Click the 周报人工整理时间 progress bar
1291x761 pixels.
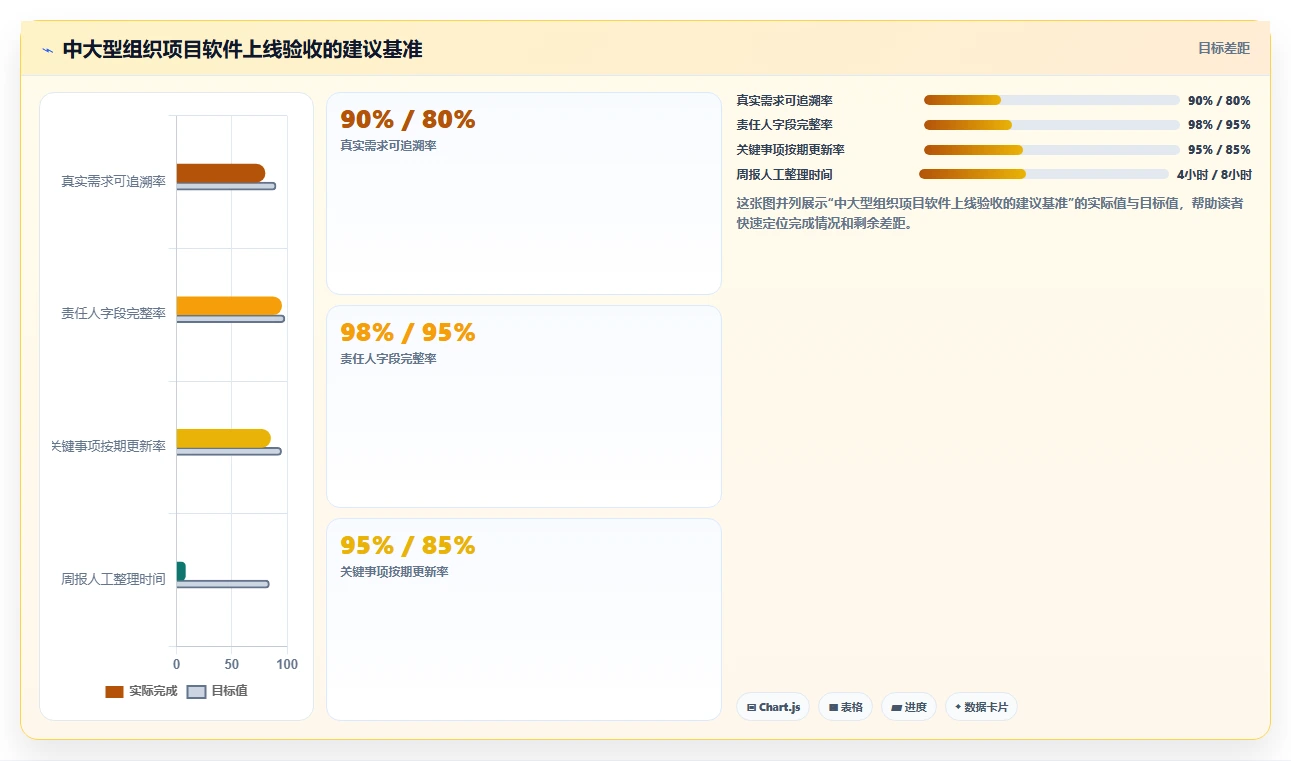click(1044, 174)
